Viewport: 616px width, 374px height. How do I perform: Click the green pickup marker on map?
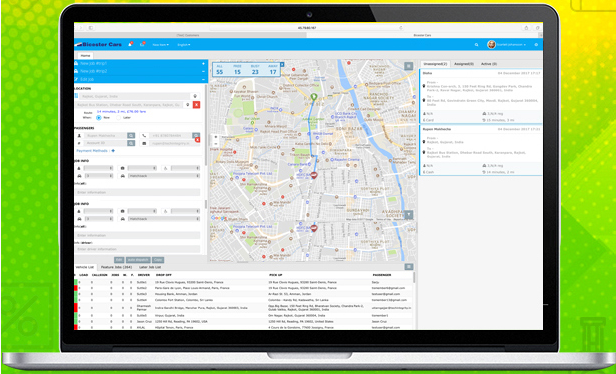(x=314, y=97)
